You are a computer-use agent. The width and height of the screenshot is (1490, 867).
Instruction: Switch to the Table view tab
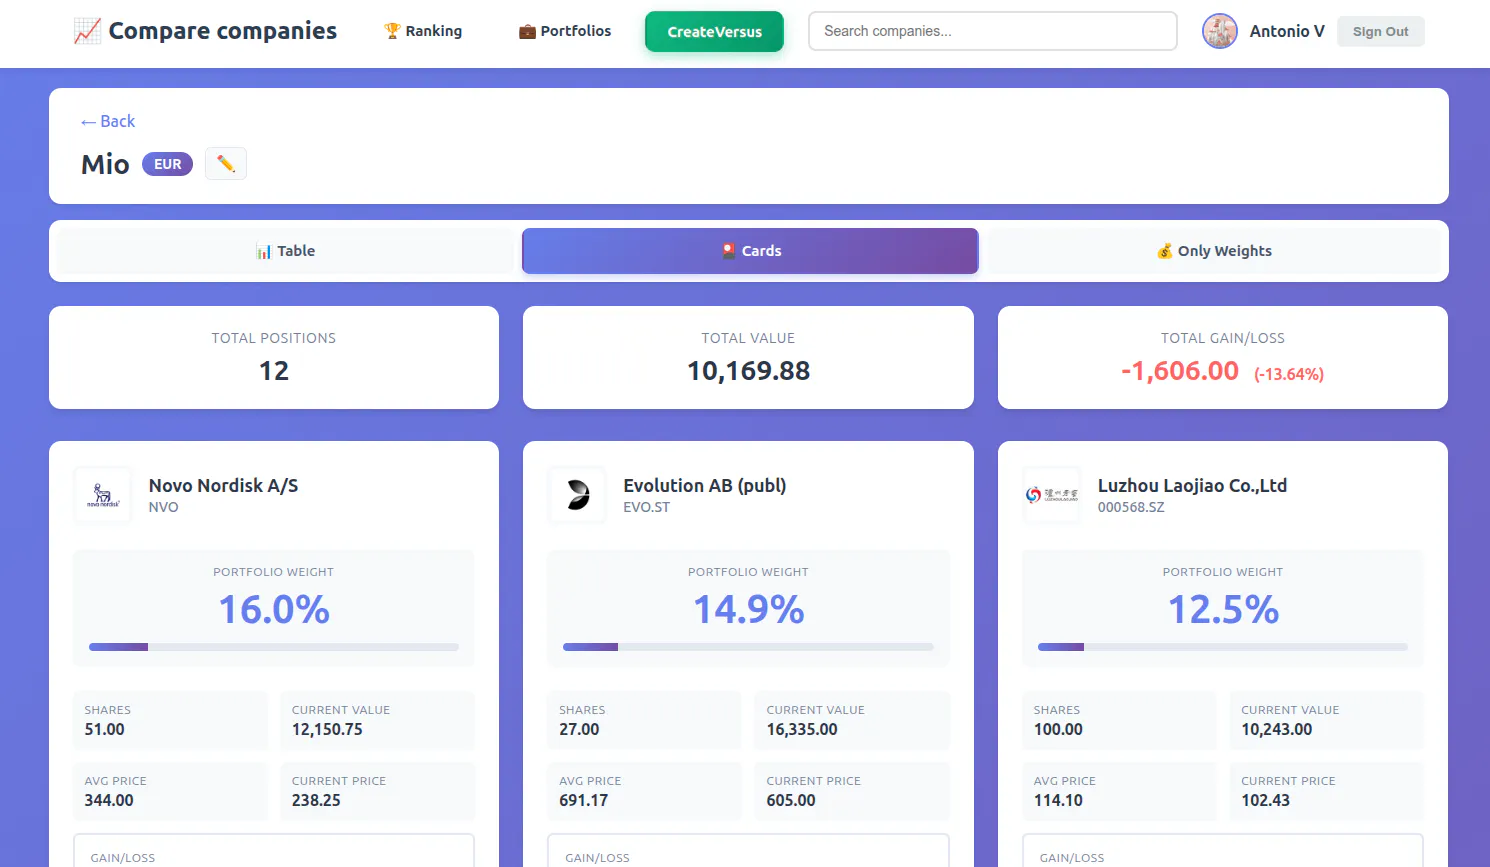point(286,251)
